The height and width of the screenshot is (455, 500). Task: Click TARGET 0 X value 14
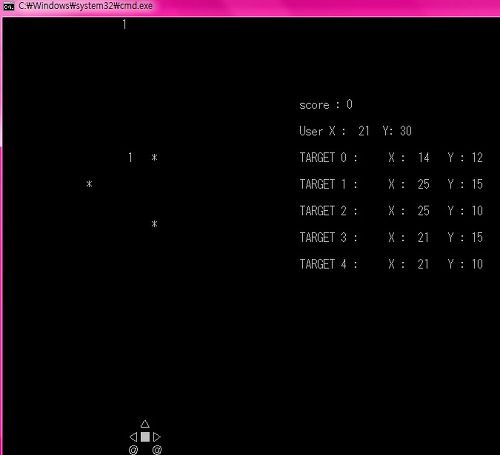click(424, 157)
